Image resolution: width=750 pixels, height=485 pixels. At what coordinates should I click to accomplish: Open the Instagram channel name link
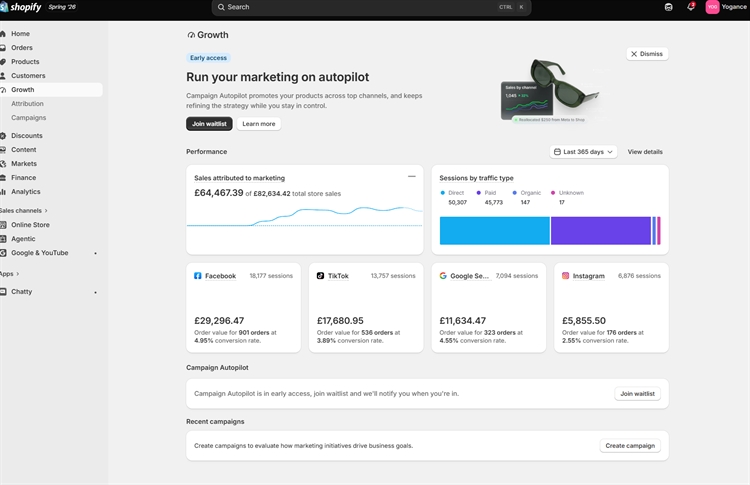pos(588,276)
